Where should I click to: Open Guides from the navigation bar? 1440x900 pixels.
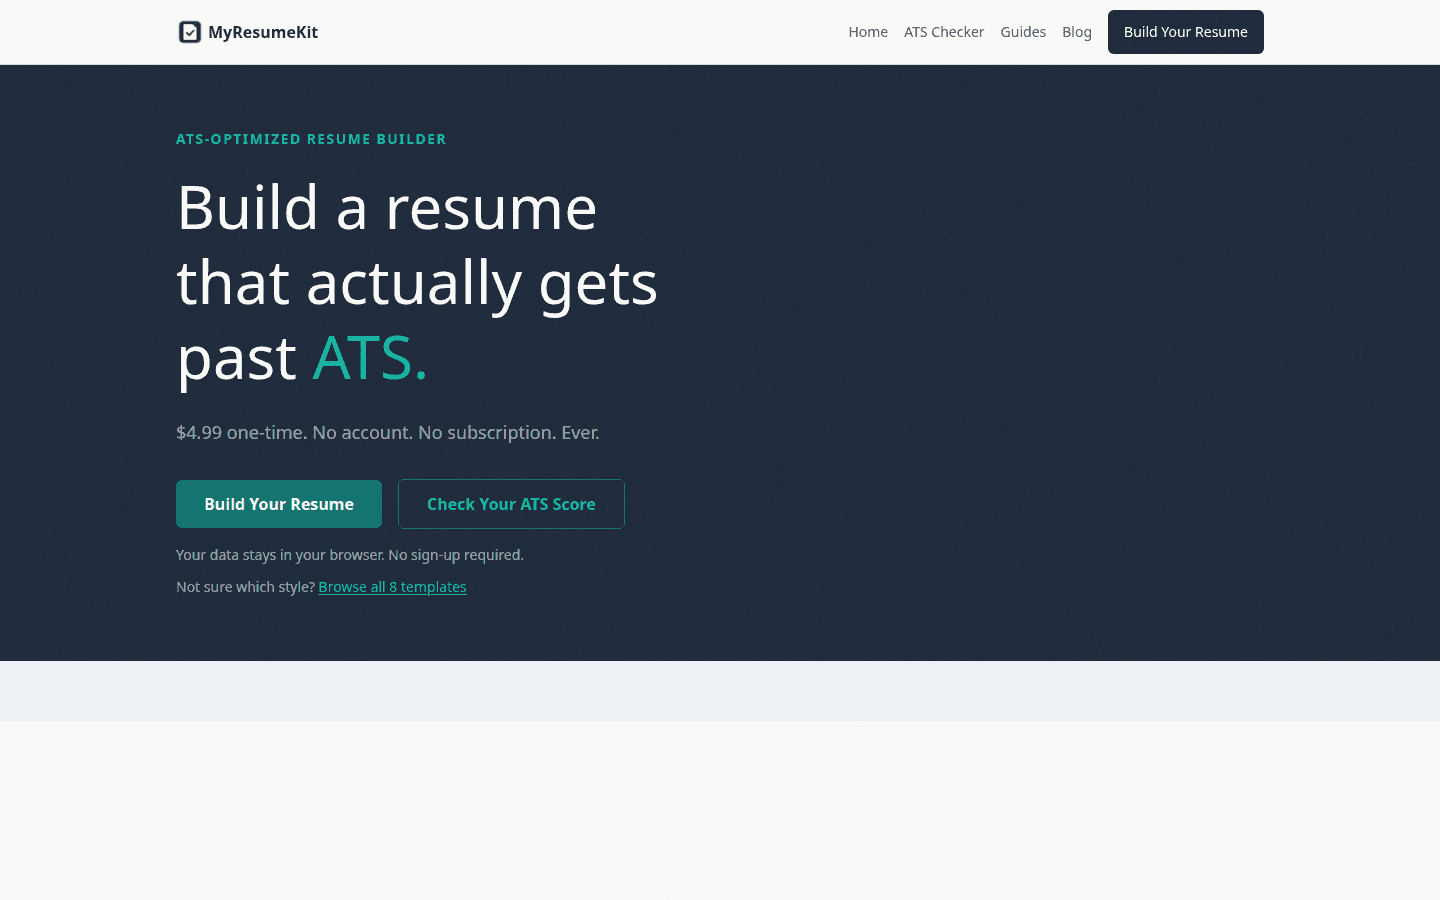tap(1023, 32)
